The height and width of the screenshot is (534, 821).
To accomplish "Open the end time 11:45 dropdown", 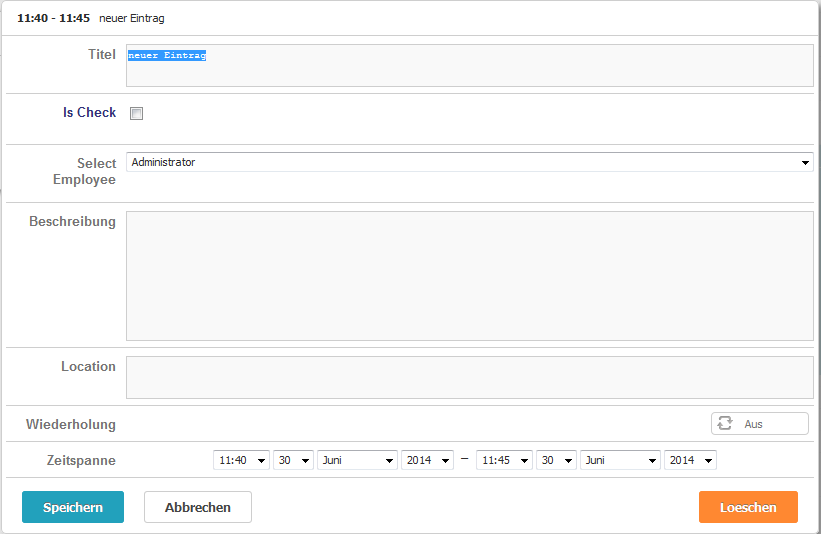I will tap(504, 460).
